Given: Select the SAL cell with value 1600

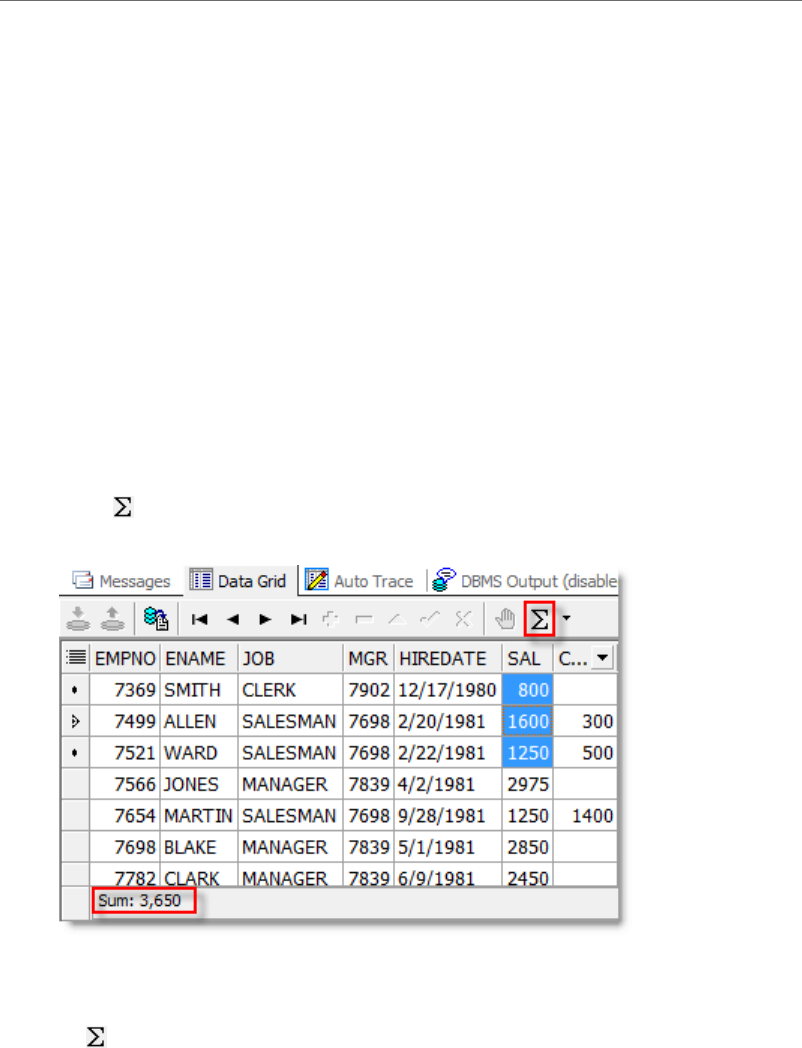Looking at the screenshot, I should (527, 721).
